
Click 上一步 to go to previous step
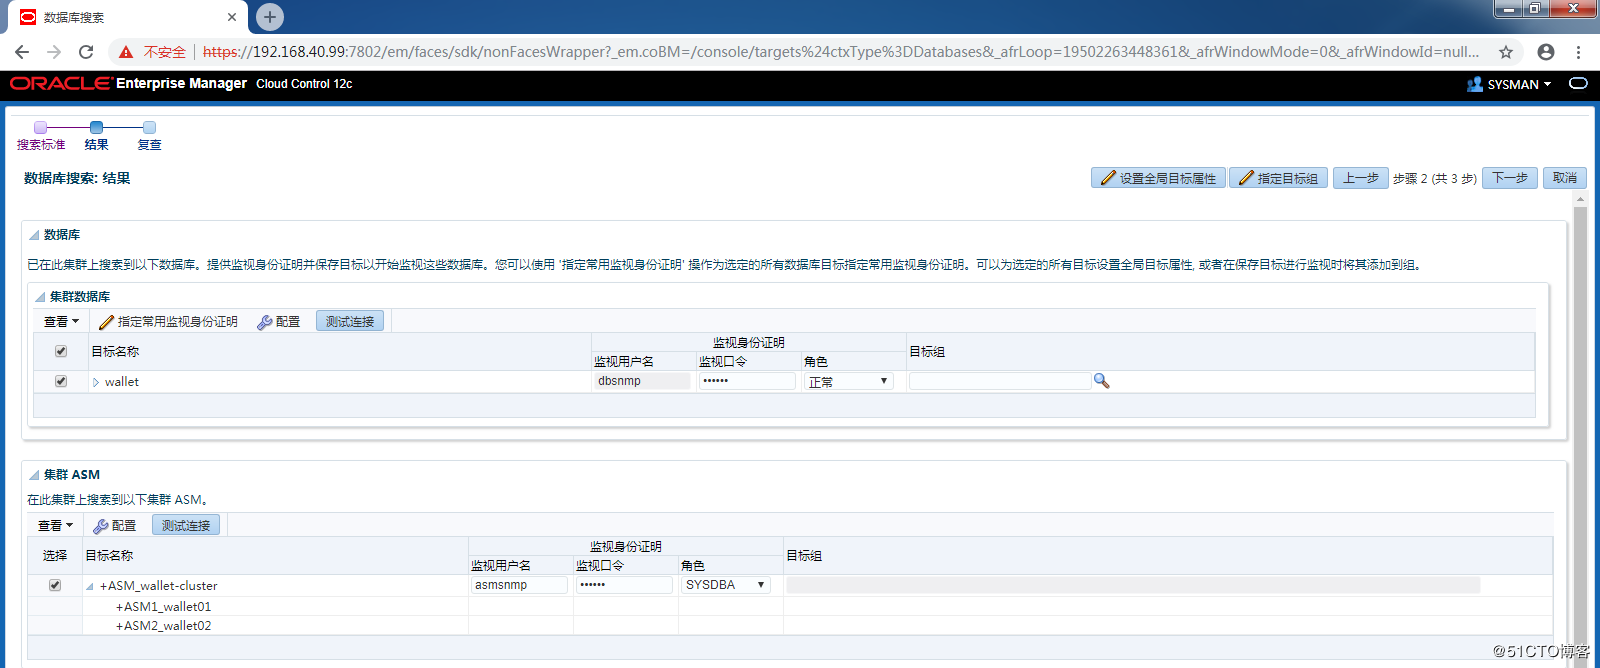1360,178
